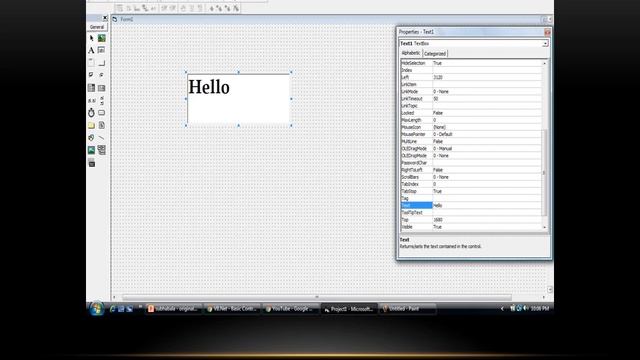Click the Left property value 3120
Viewport: 640px width, 360px height.
tap(487, 77)
